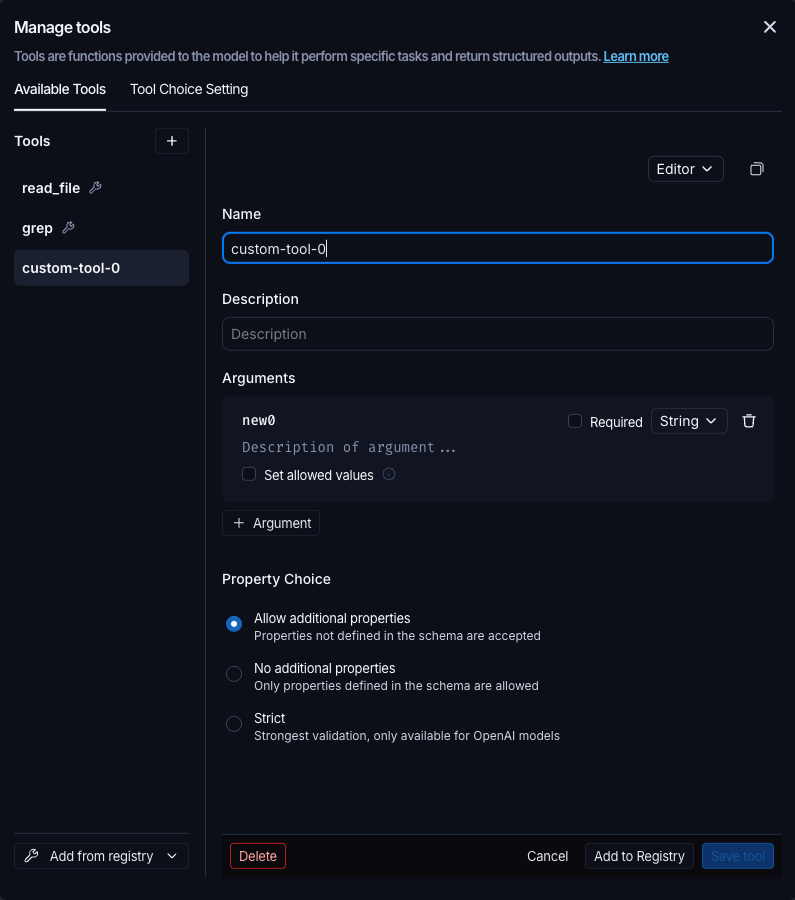This screenshot has width=795, height=900.
Task: Copy tool definition with the copy icon
Action: pyautogui.click(x=757, y=169)
